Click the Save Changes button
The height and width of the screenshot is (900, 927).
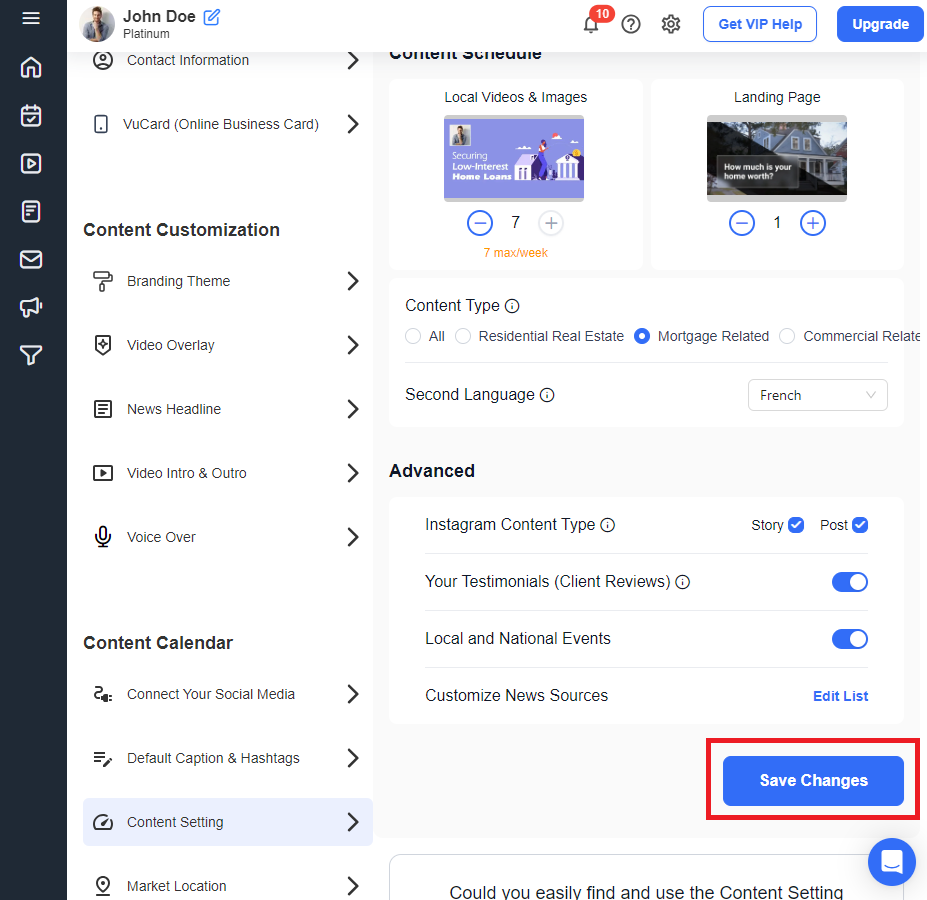point(813,781)
